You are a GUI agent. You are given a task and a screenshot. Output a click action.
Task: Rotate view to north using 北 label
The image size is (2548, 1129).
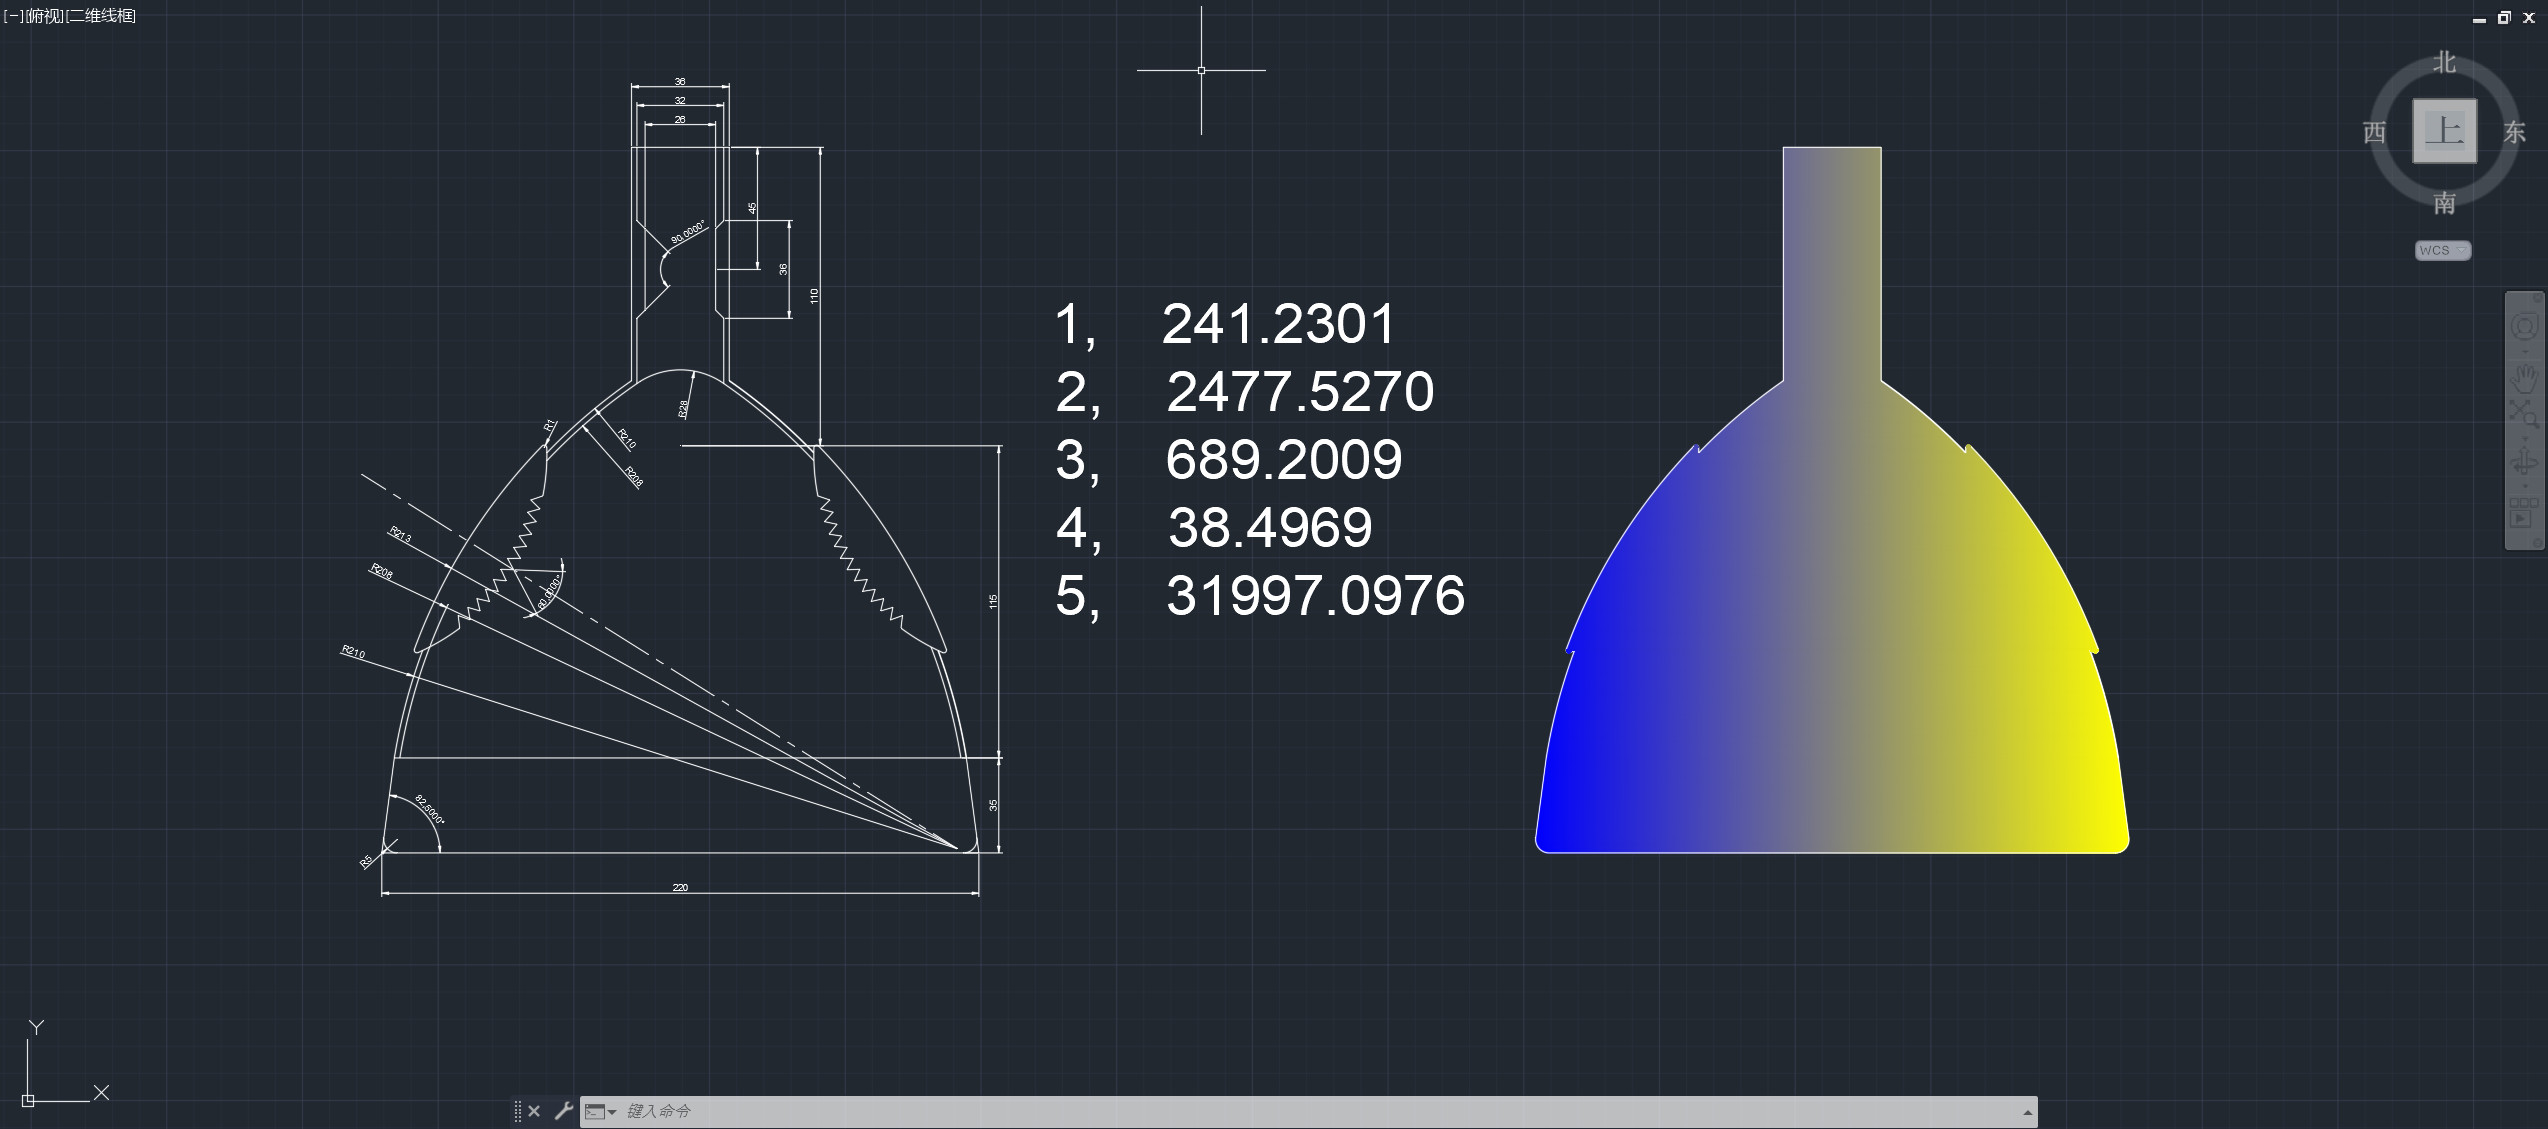[x=2444, y=63]
